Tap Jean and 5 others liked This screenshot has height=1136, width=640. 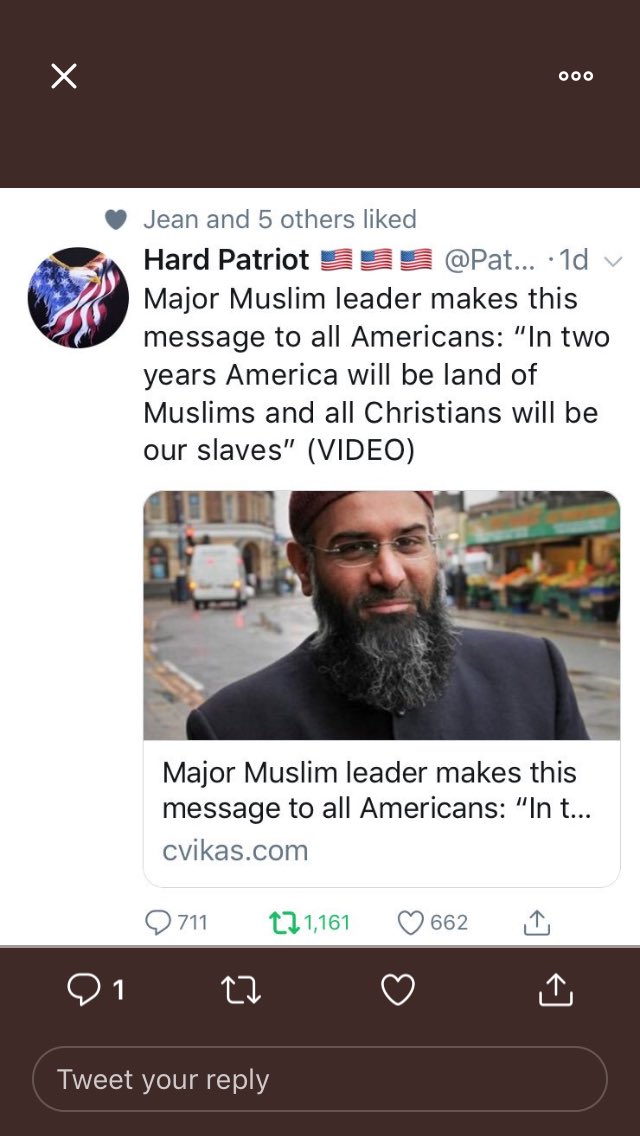coord(280,219)
